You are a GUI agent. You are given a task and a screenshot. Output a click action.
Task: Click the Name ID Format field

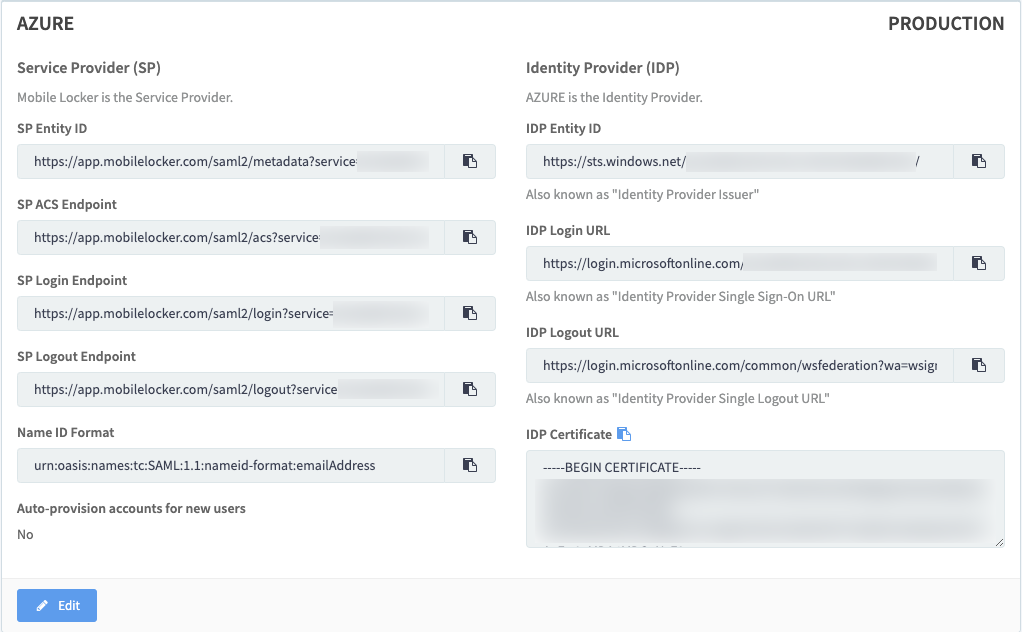coord(230,465)
